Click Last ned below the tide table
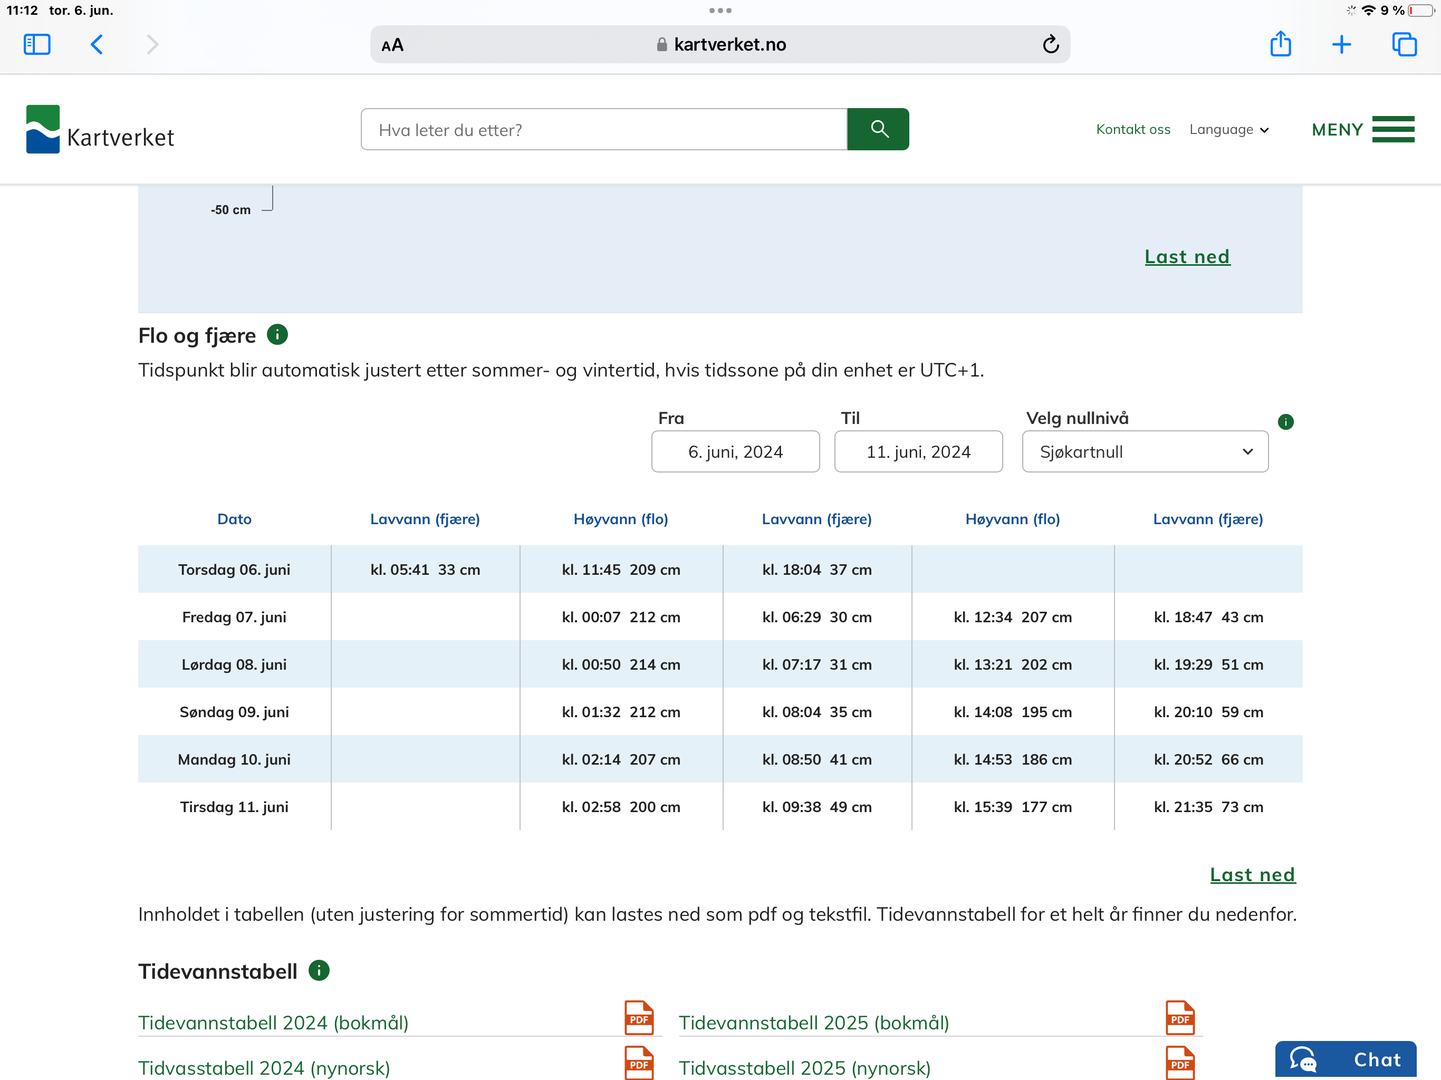 coord(1252,875)
